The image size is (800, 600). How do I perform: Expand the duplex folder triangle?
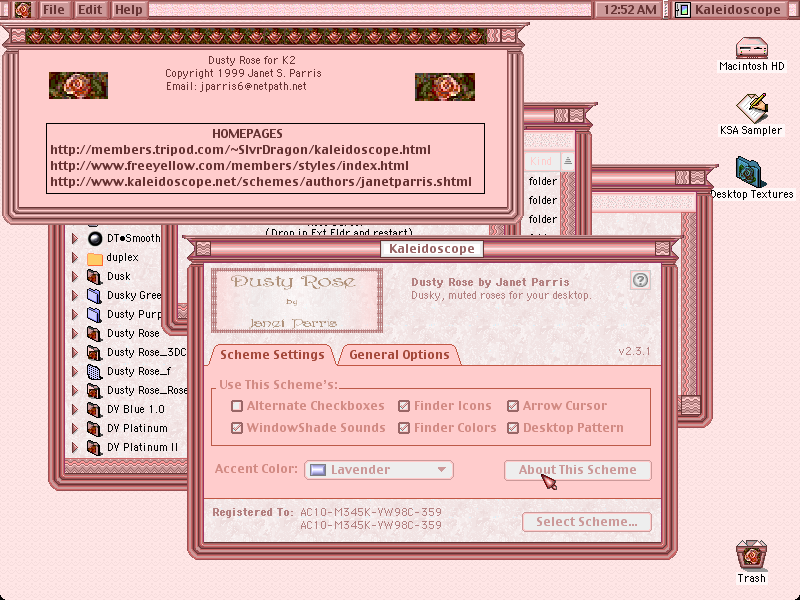click(x=75, y=258)
